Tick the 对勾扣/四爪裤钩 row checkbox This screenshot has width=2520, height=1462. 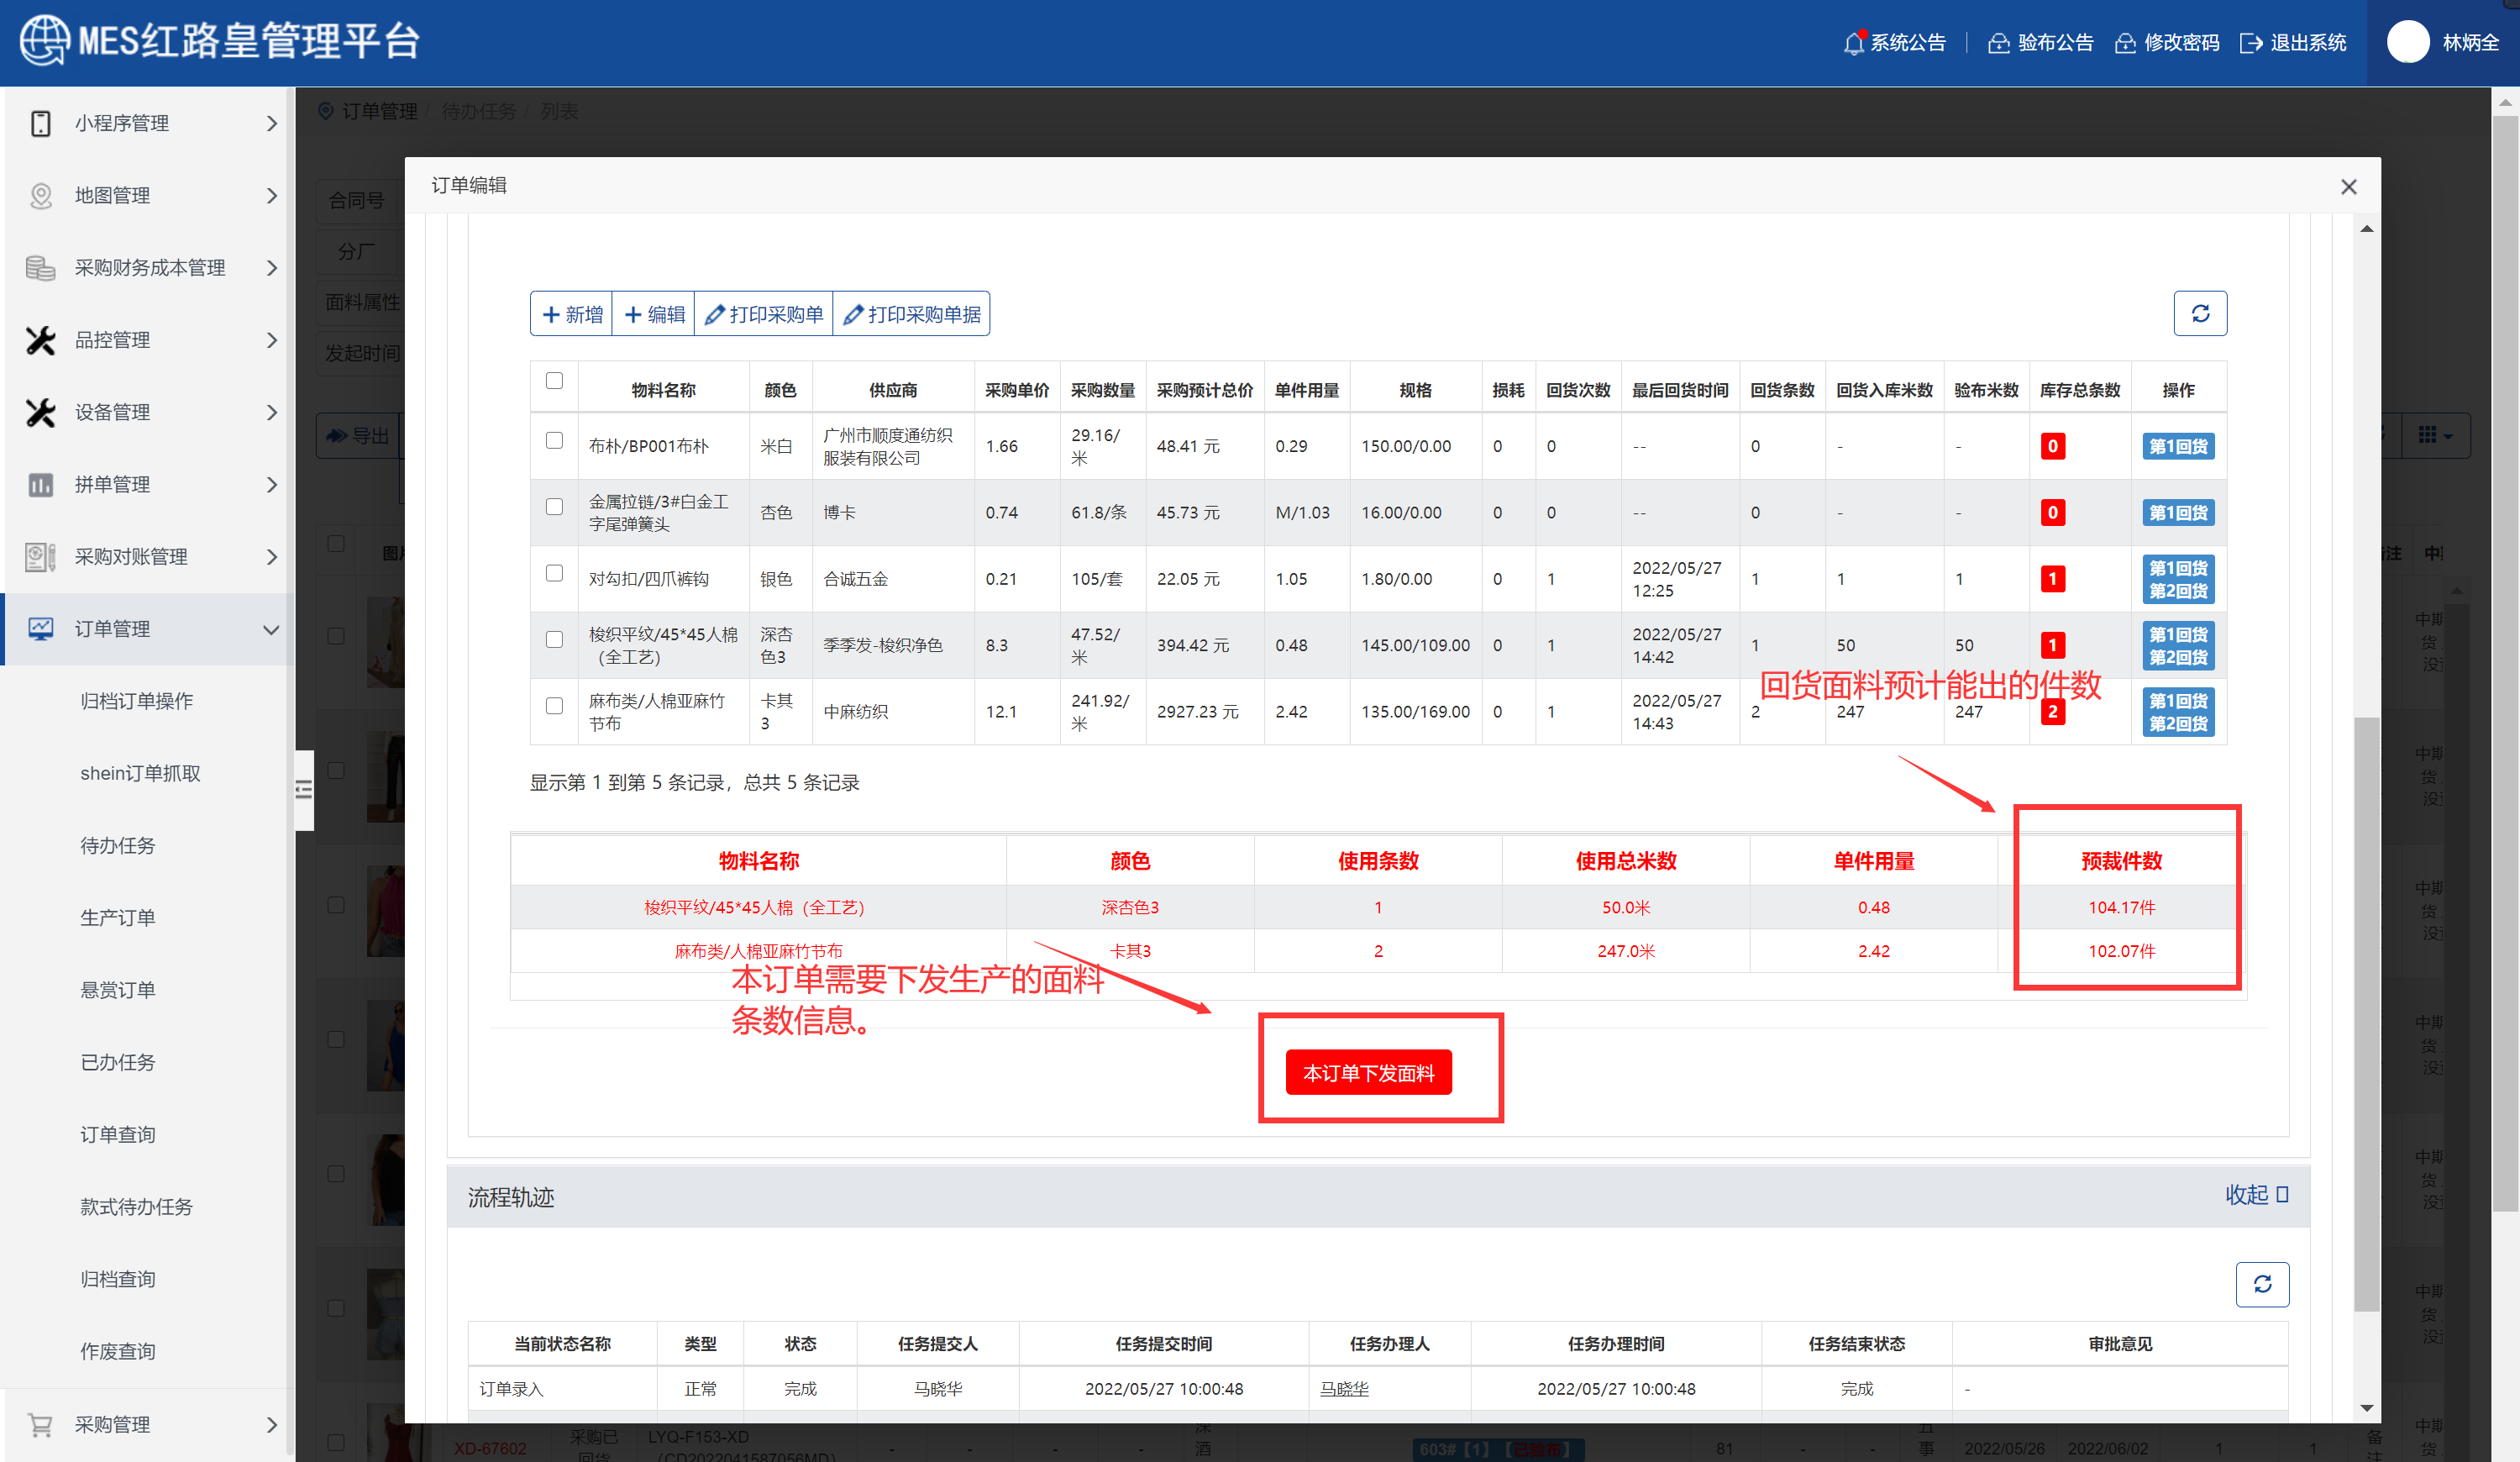pyautogui.click(x=554, y=573)
